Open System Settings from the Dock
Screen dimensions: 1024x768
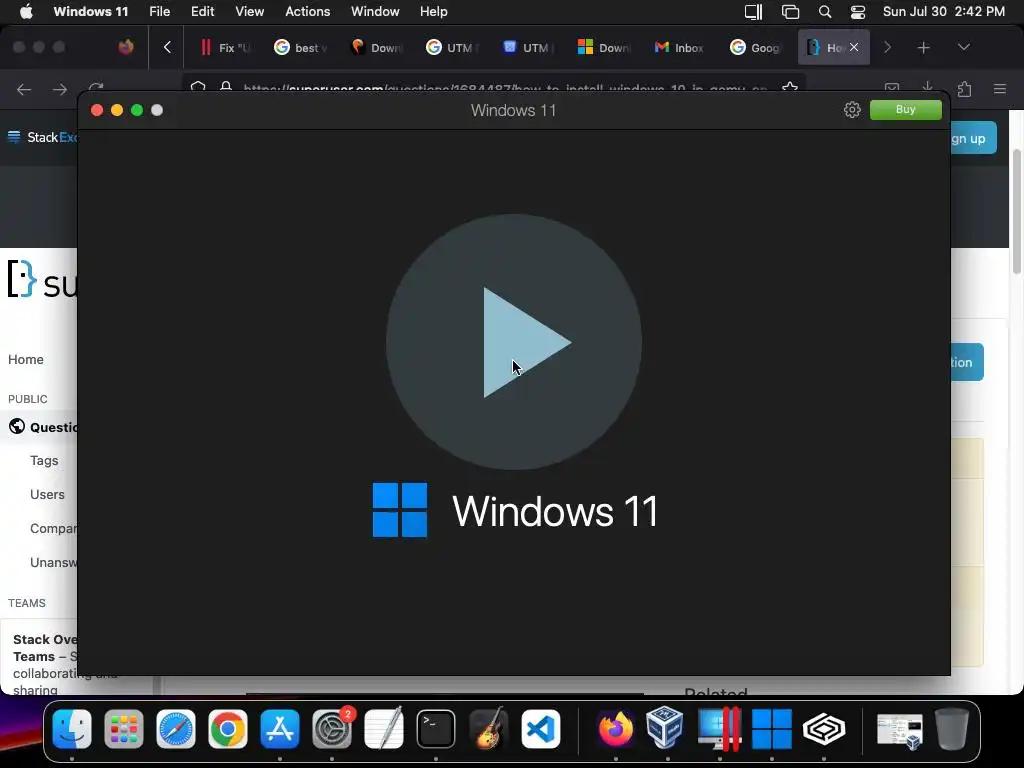pyautogui.click(x=332, y=729)
